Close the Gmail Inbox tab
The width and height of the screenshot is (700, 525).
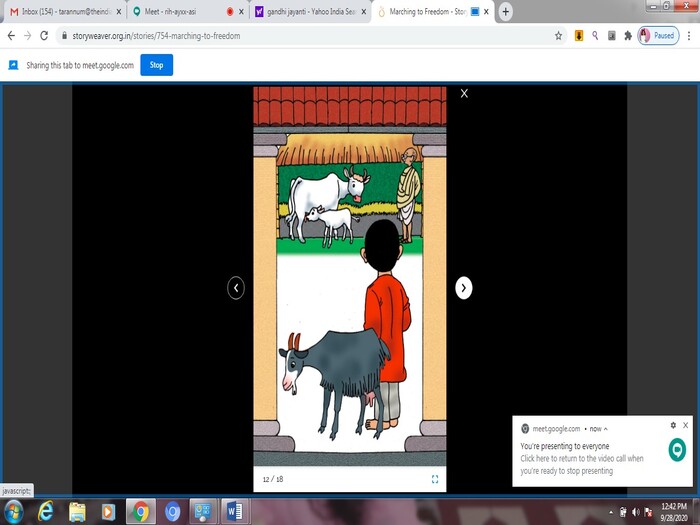click(119, 12)
